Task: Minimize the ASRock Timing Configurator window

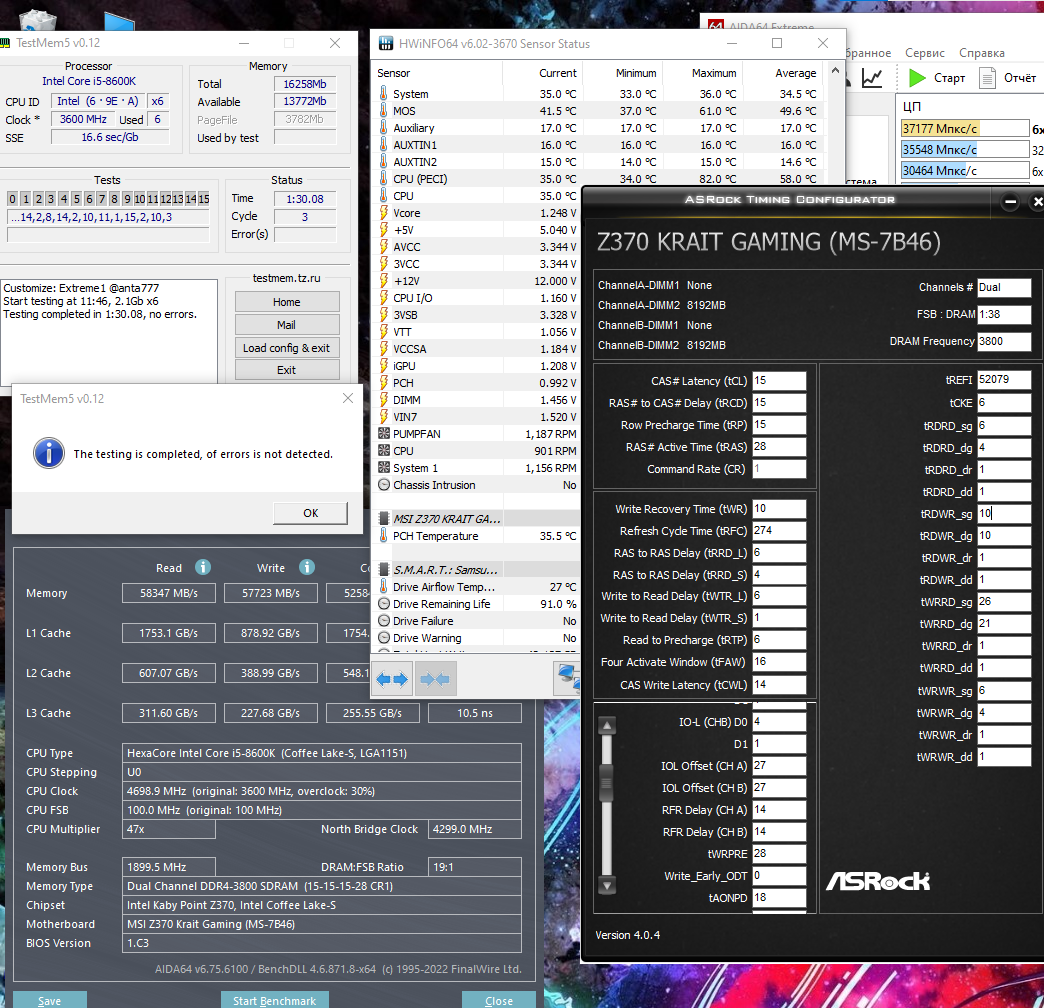Action: click(x=1010, y=202)
